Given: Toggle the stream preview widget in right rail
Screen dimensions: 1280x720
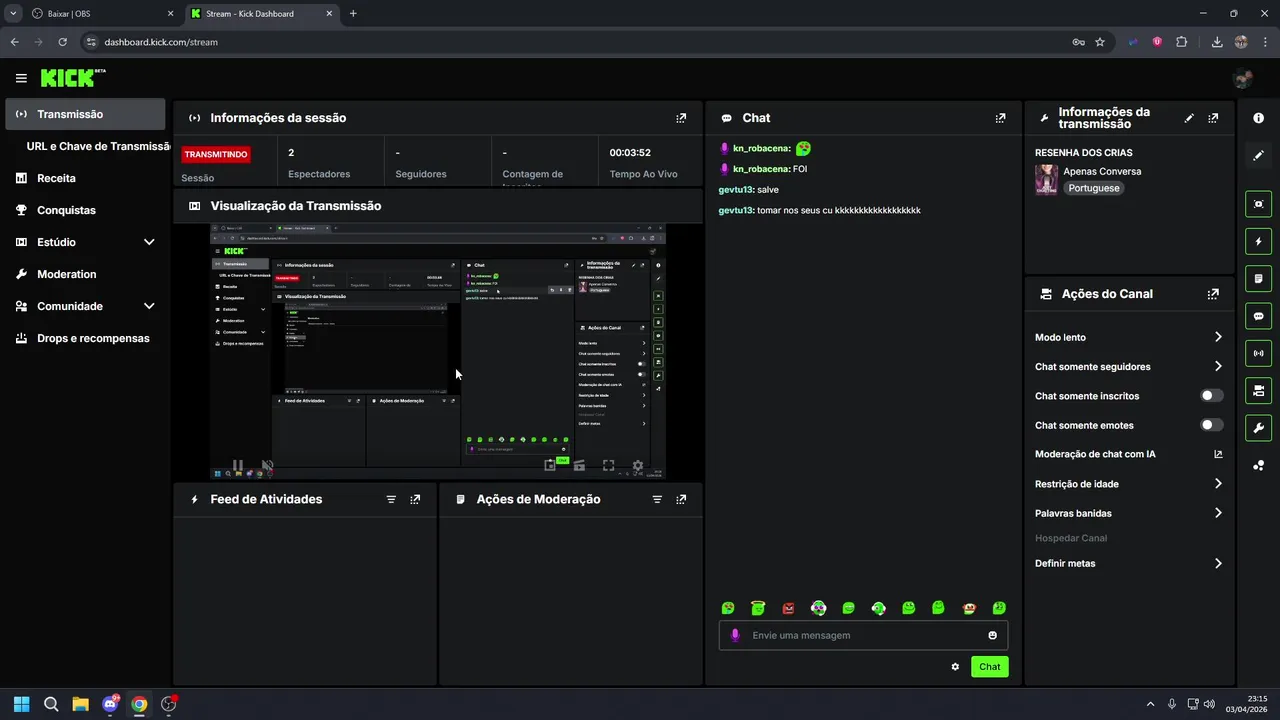Looking at the screenshot, I should [x=1258, y=204].
